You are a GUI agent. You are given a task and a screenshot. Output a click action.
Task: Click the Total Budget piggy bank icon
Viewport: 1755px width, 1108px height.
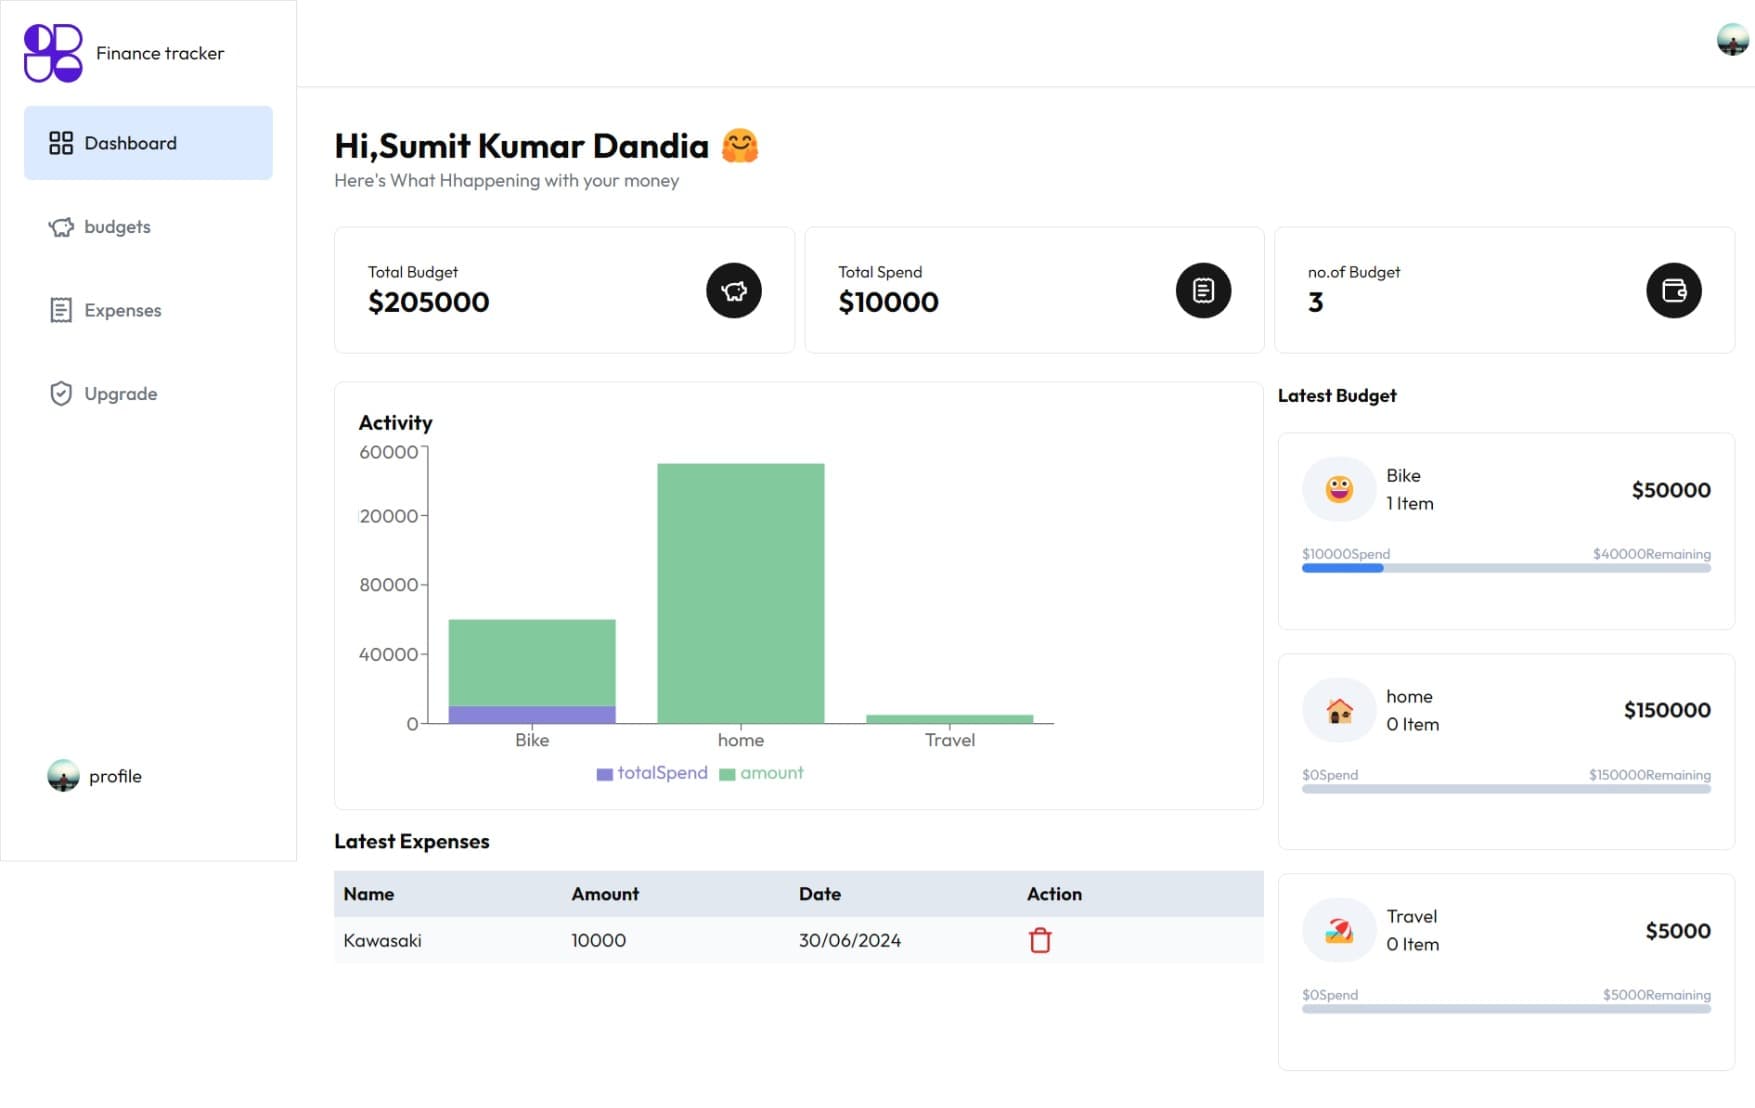point(734,291)
